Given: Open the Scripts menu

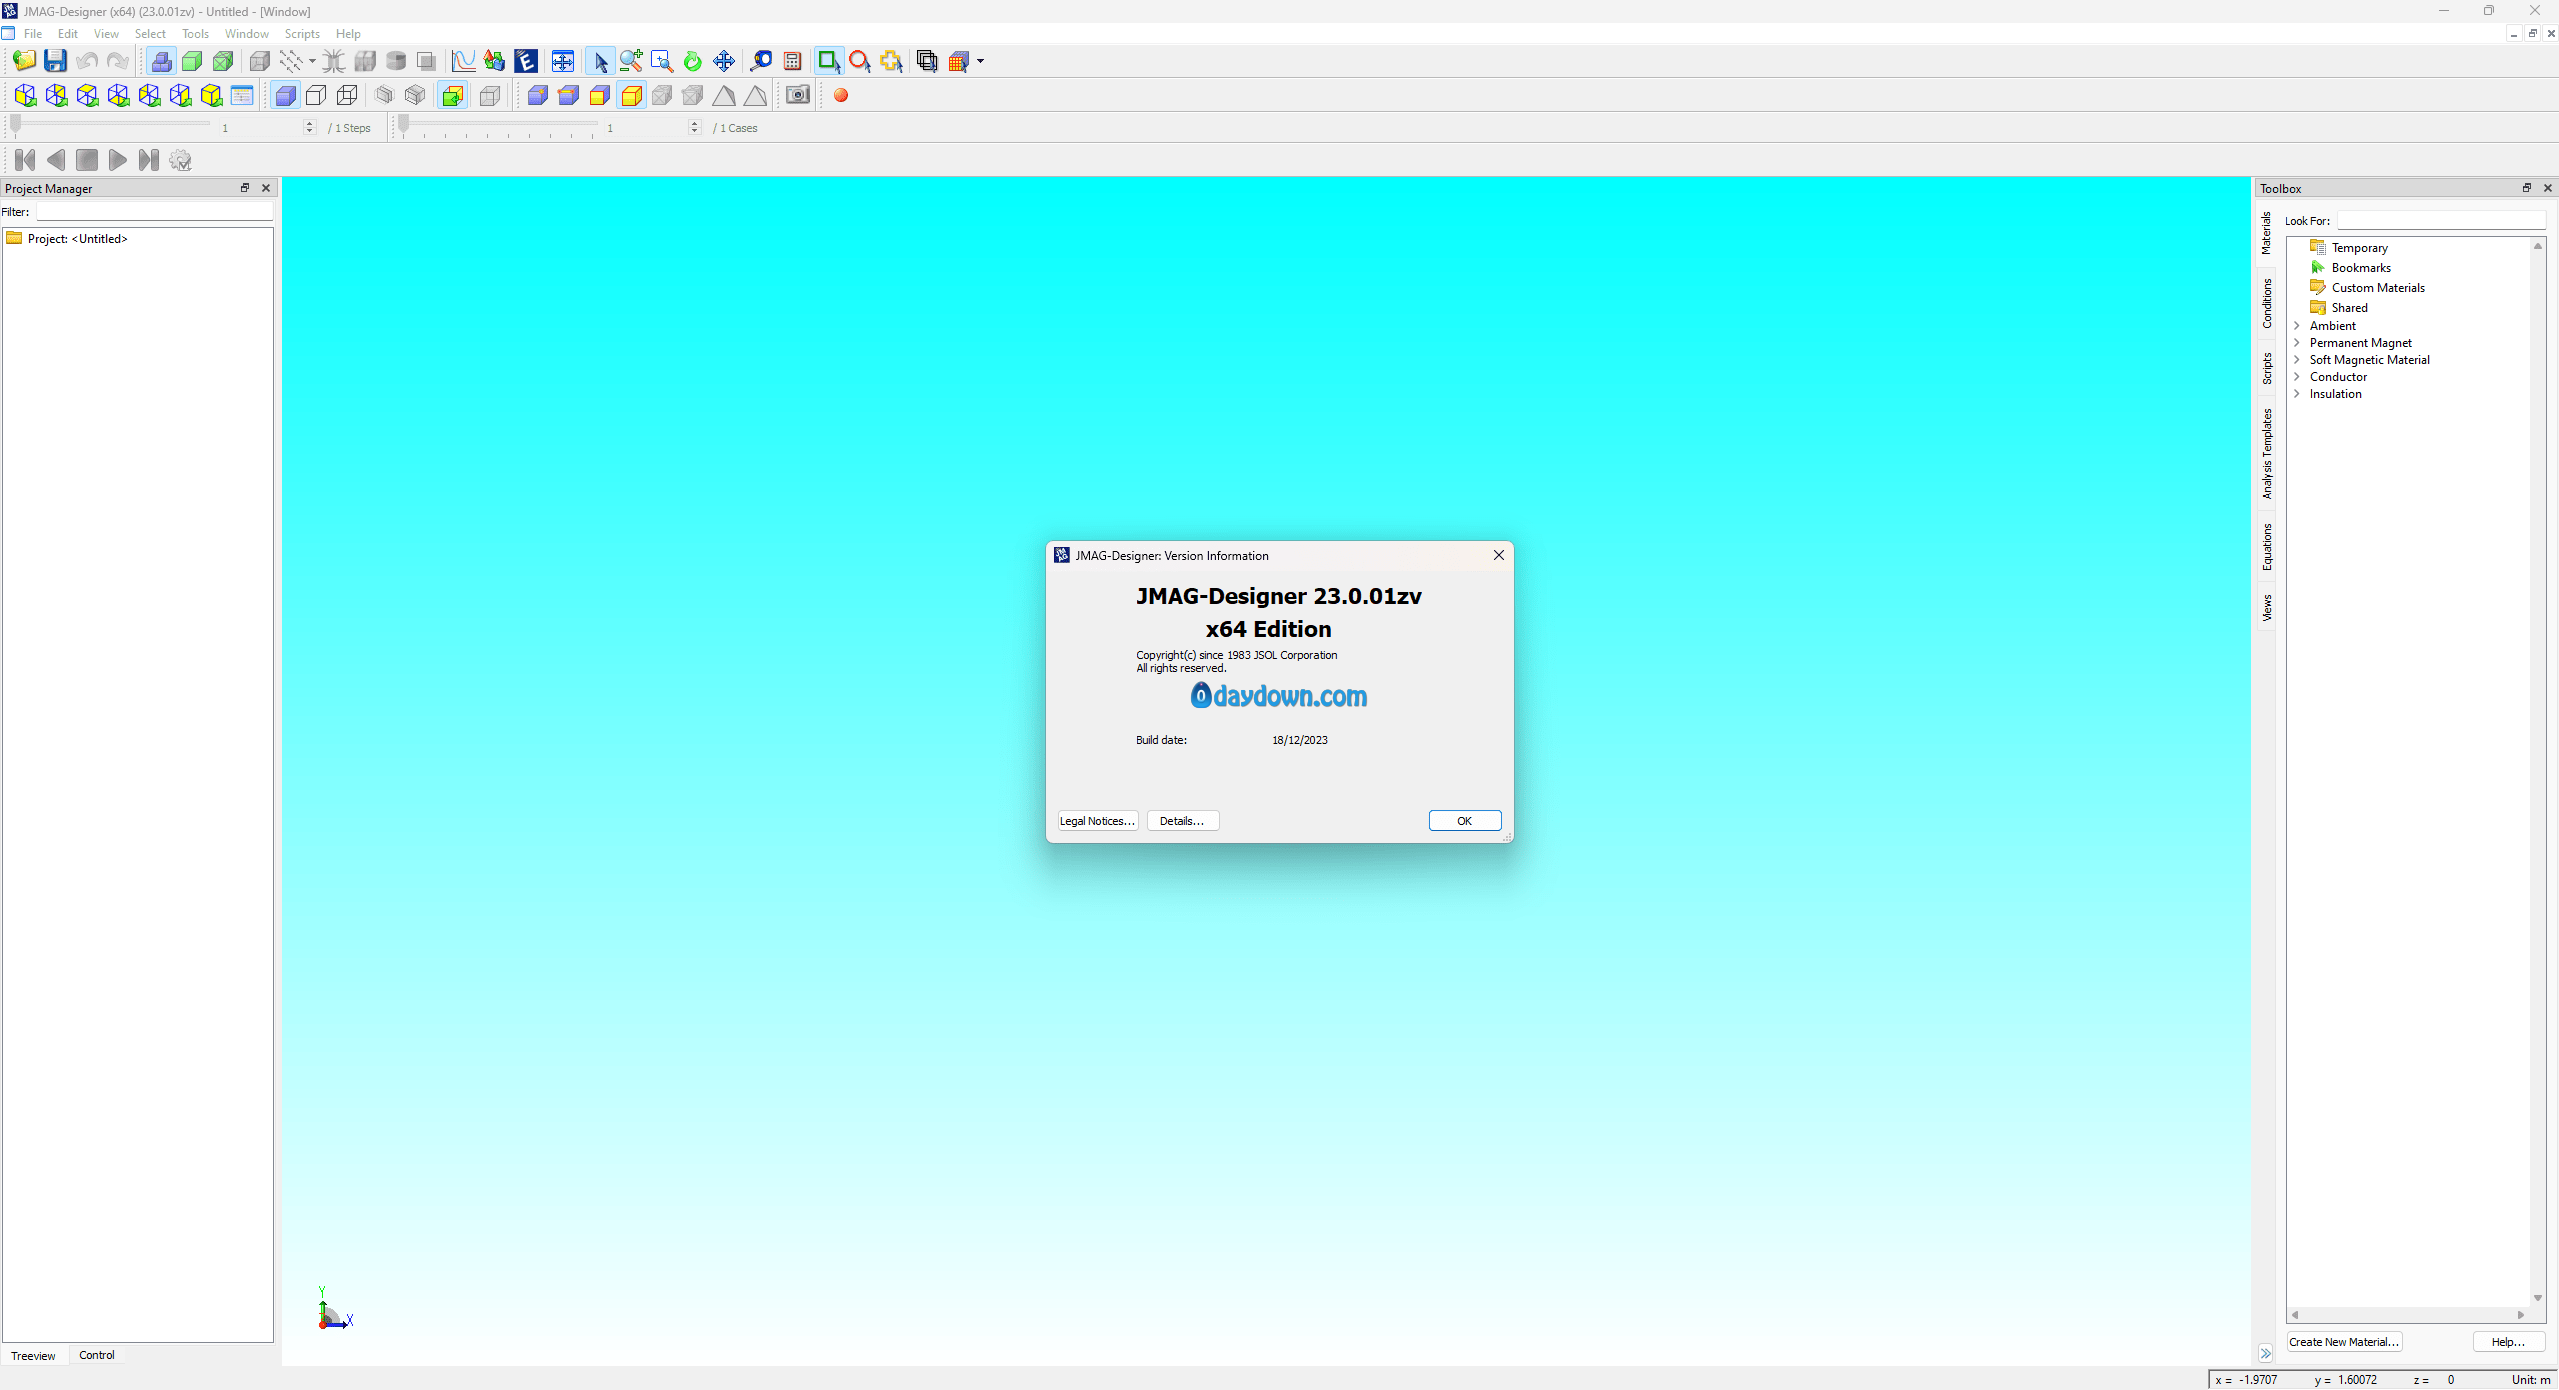Looking at the screenshot, I should point(302,34).
